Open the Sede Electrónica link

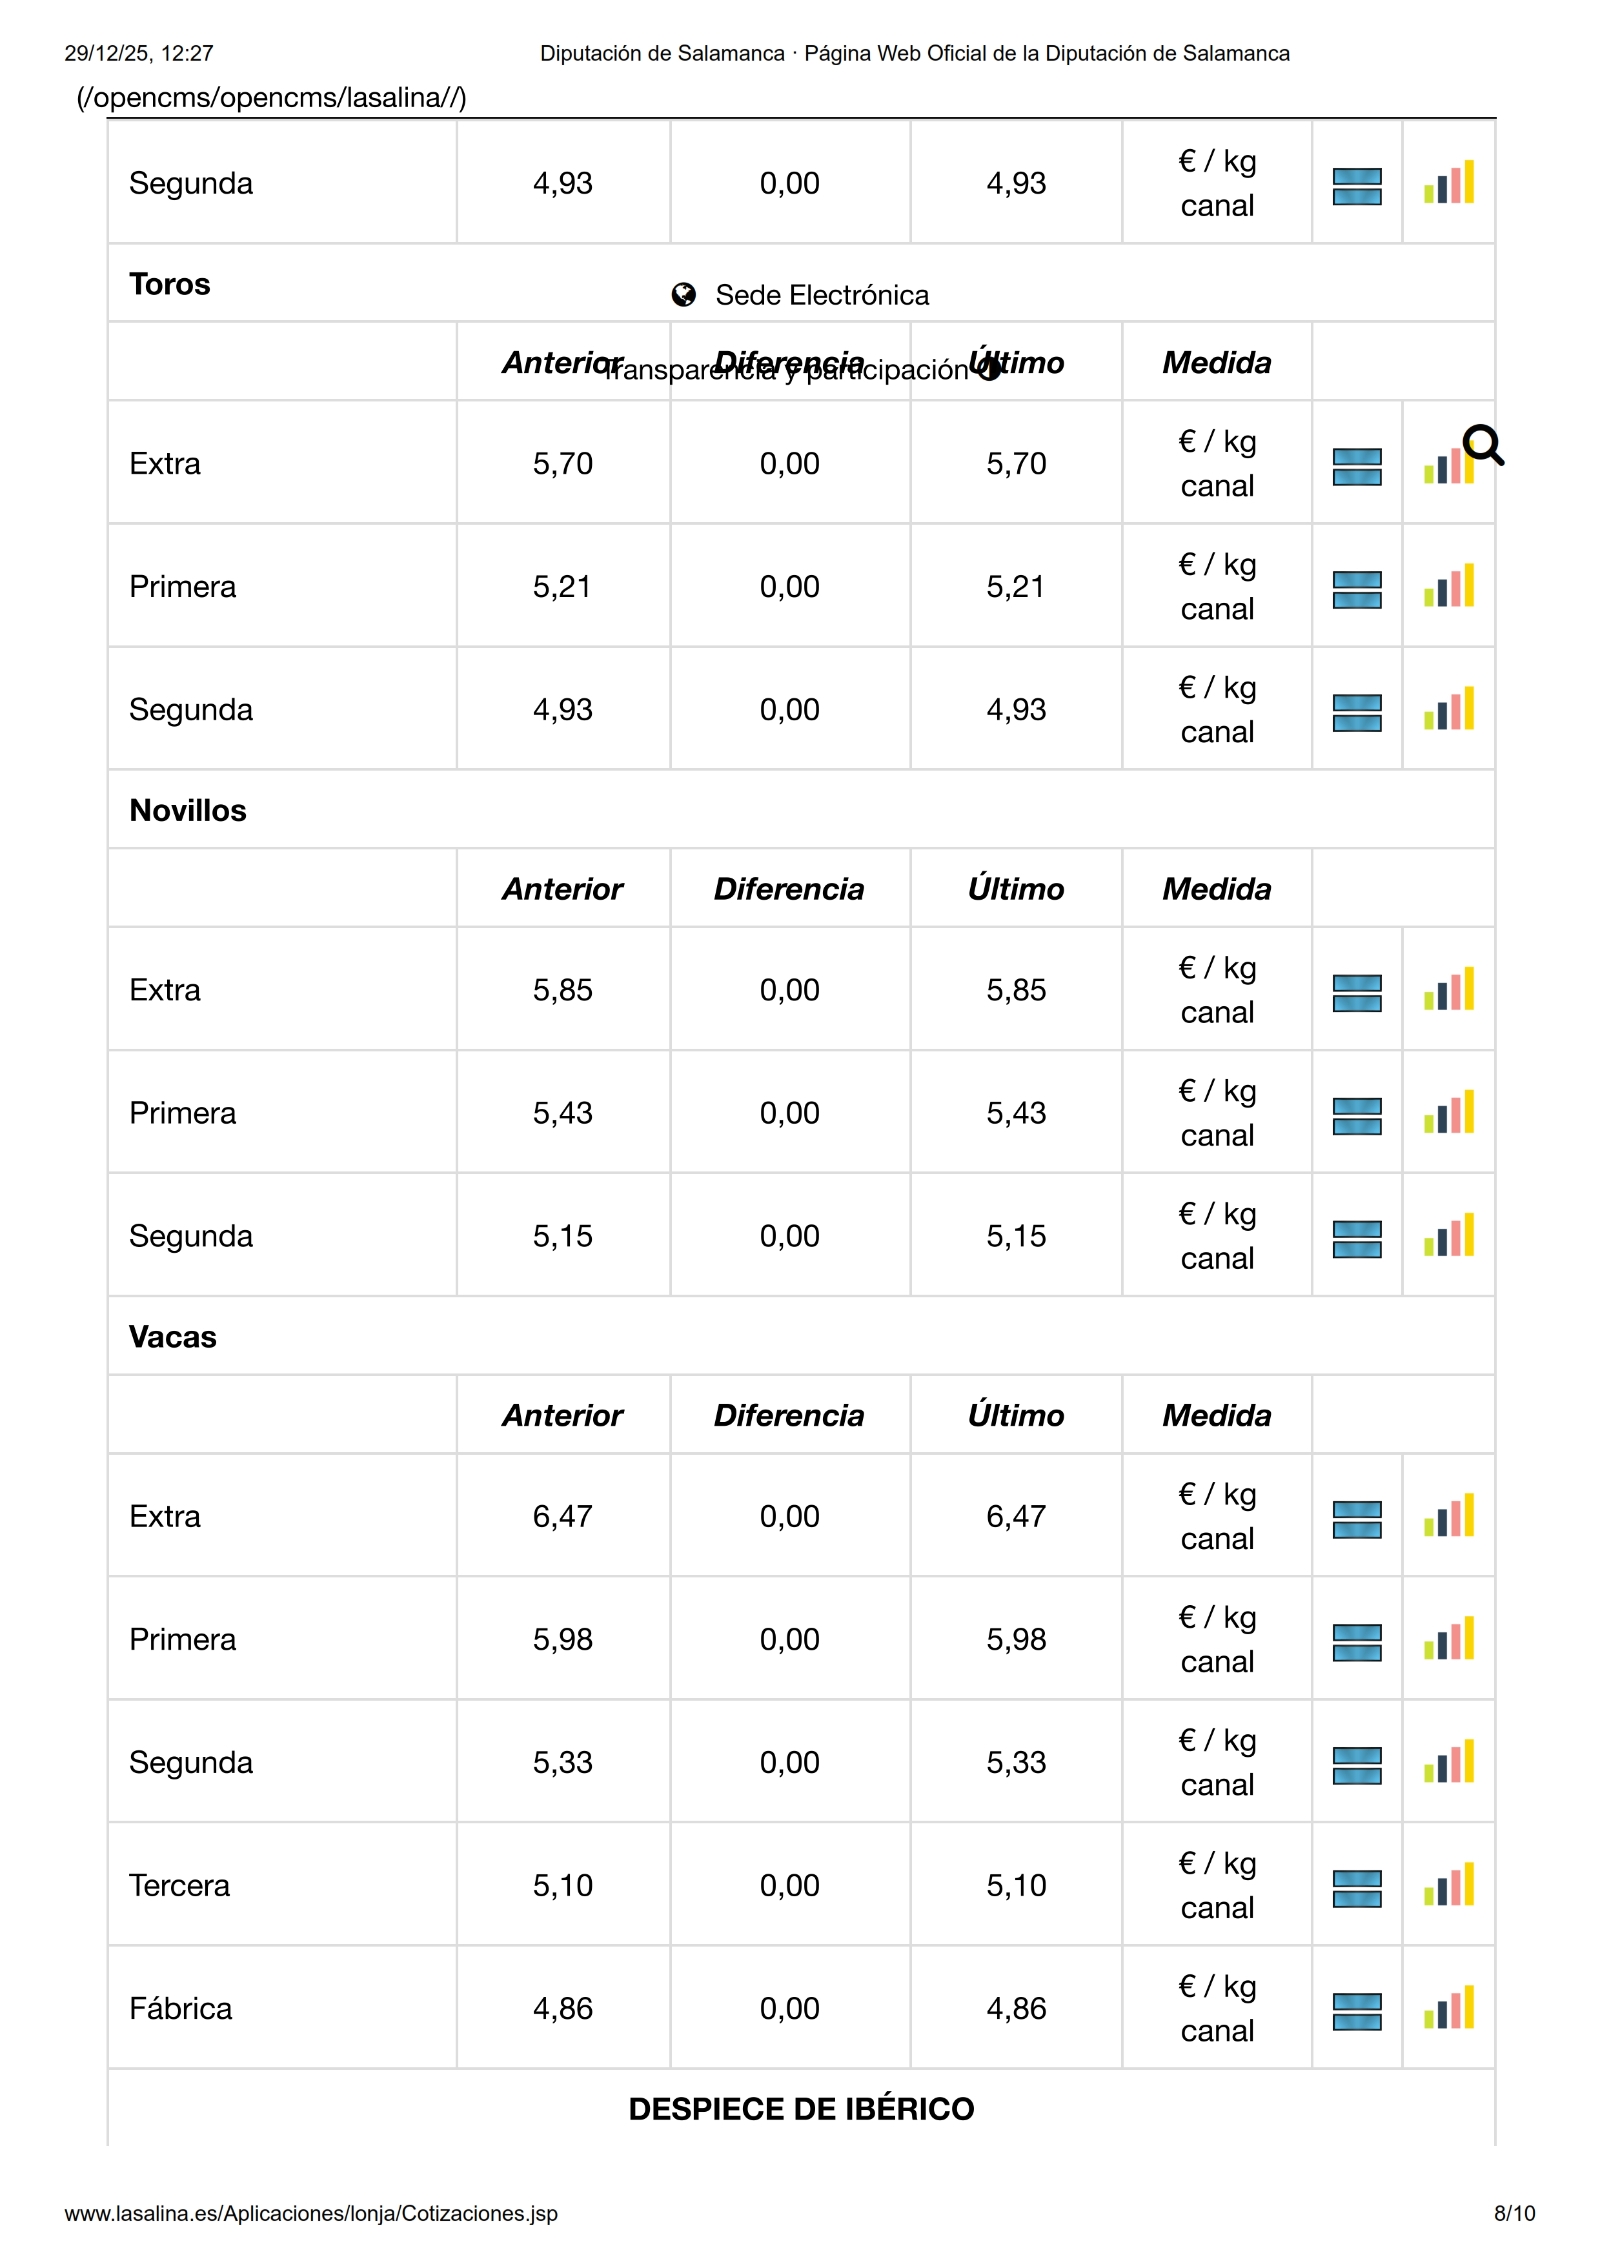coord(821,295)
